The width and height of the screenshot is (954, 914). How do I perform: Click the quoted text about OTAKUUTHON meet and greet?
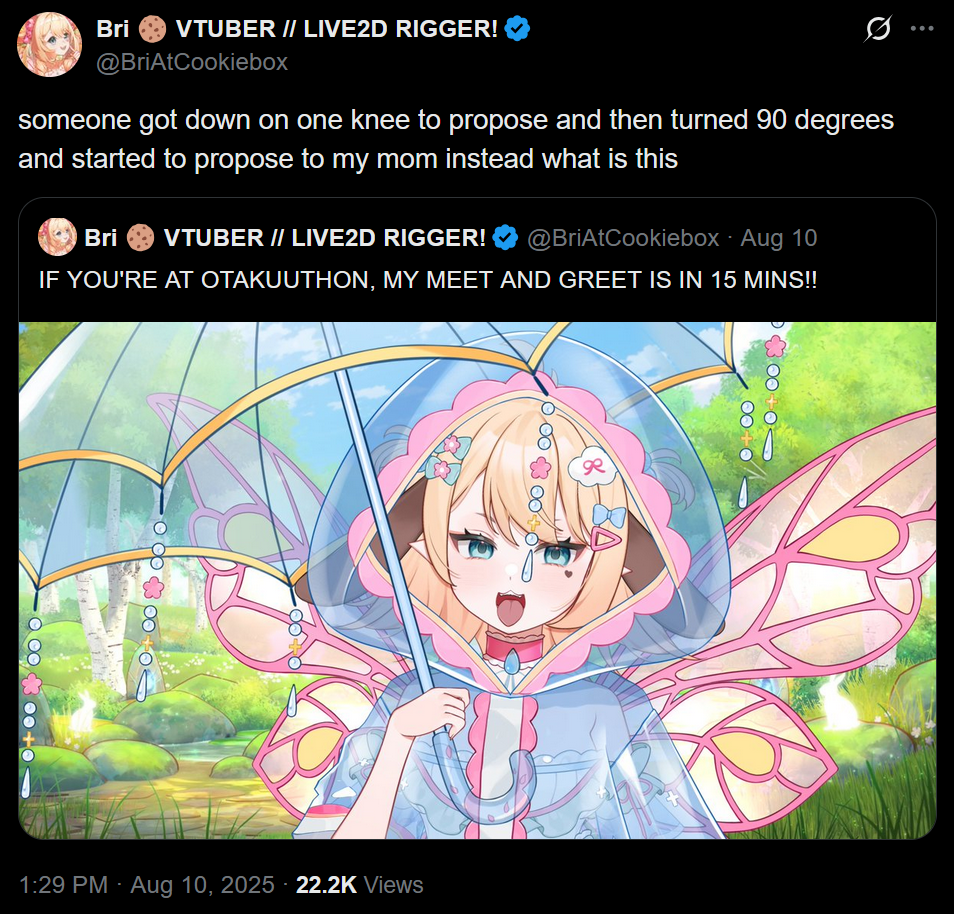pyautogui.click(x=428, y=280)
